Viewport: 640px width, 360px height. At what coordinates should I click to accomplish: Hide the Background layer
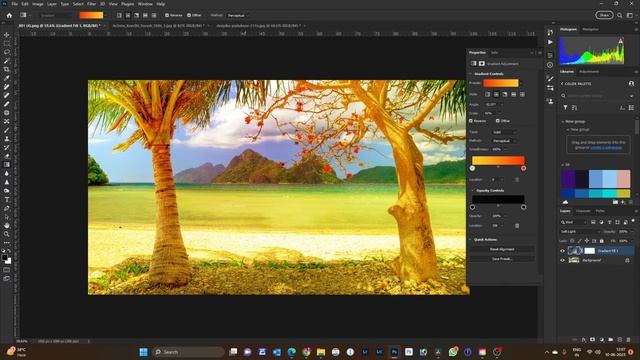coord(562,260)
